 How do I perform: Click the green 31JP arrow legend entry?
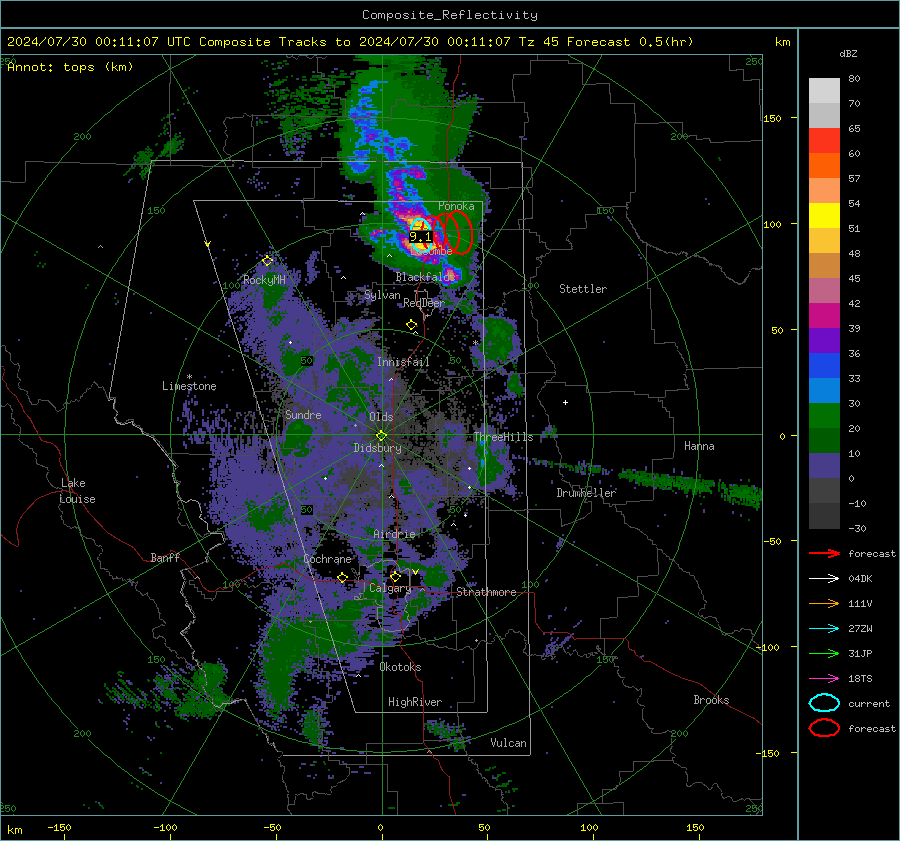click(x=824, y=653)
